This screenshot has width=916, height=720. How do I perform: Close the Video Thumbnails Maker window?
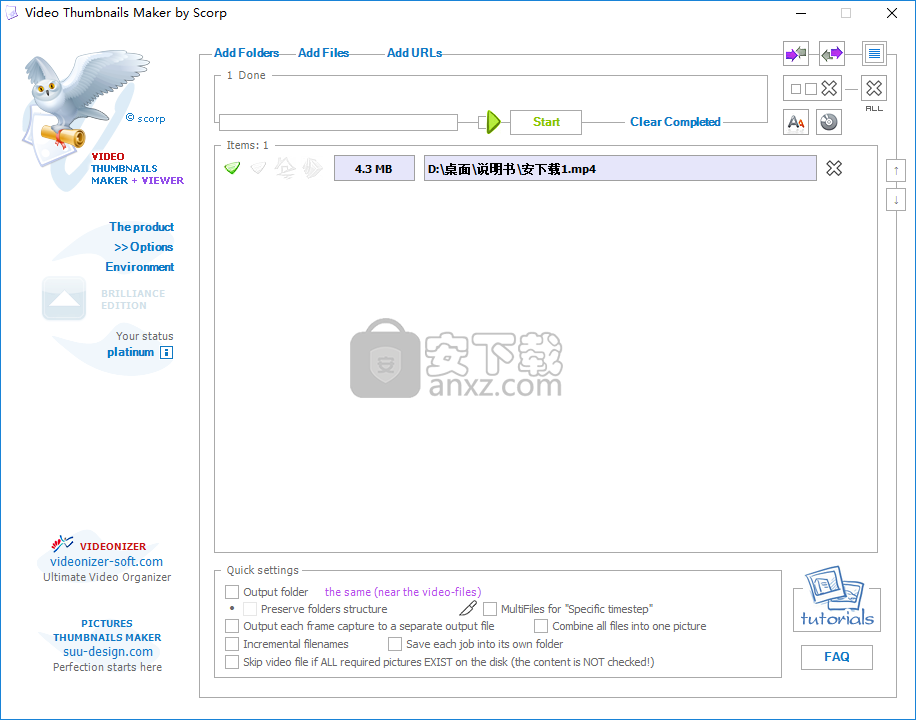point(891,13)
